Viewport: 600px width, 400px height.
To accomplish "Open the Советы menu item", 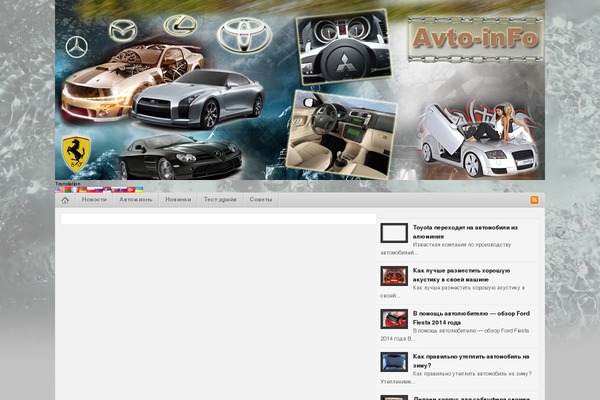I will pyautogui.click(x=261, y=200).
